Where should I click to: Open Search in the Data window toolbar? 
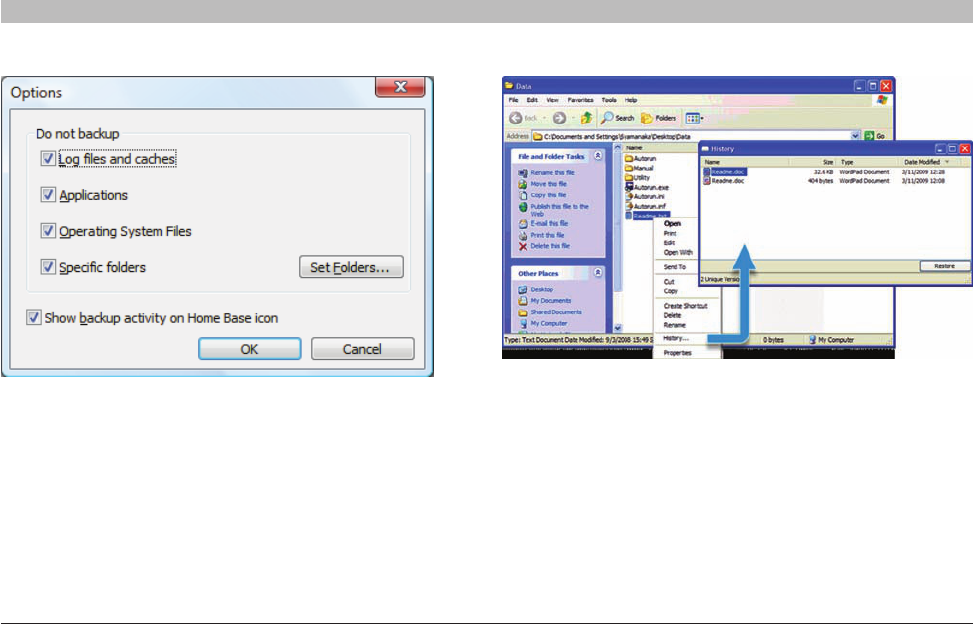[x=618, y=118]
